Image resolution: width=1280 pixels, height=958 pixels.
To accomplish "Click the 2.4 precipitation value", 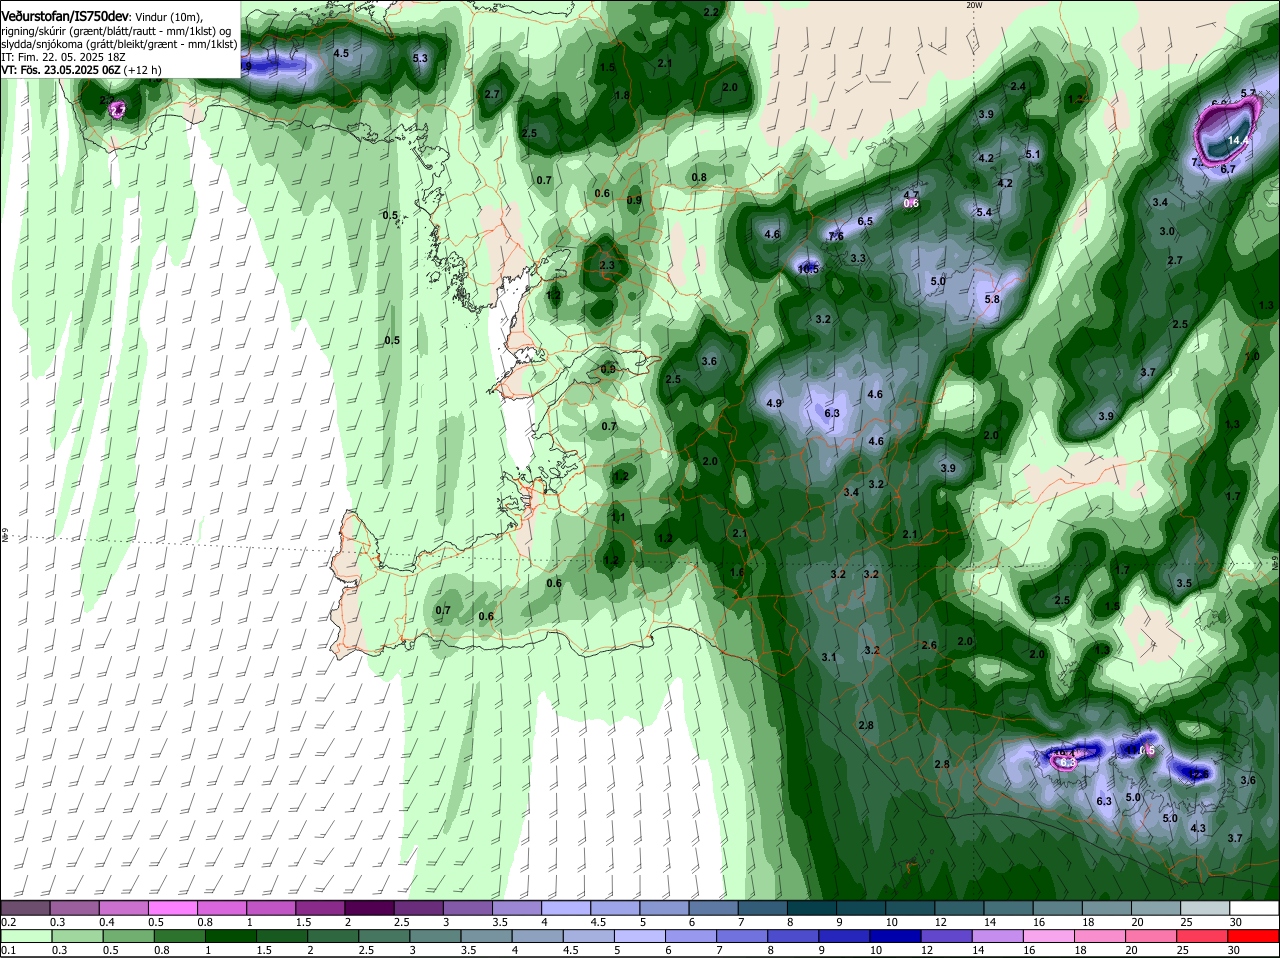I will [x=1018, y=87].
